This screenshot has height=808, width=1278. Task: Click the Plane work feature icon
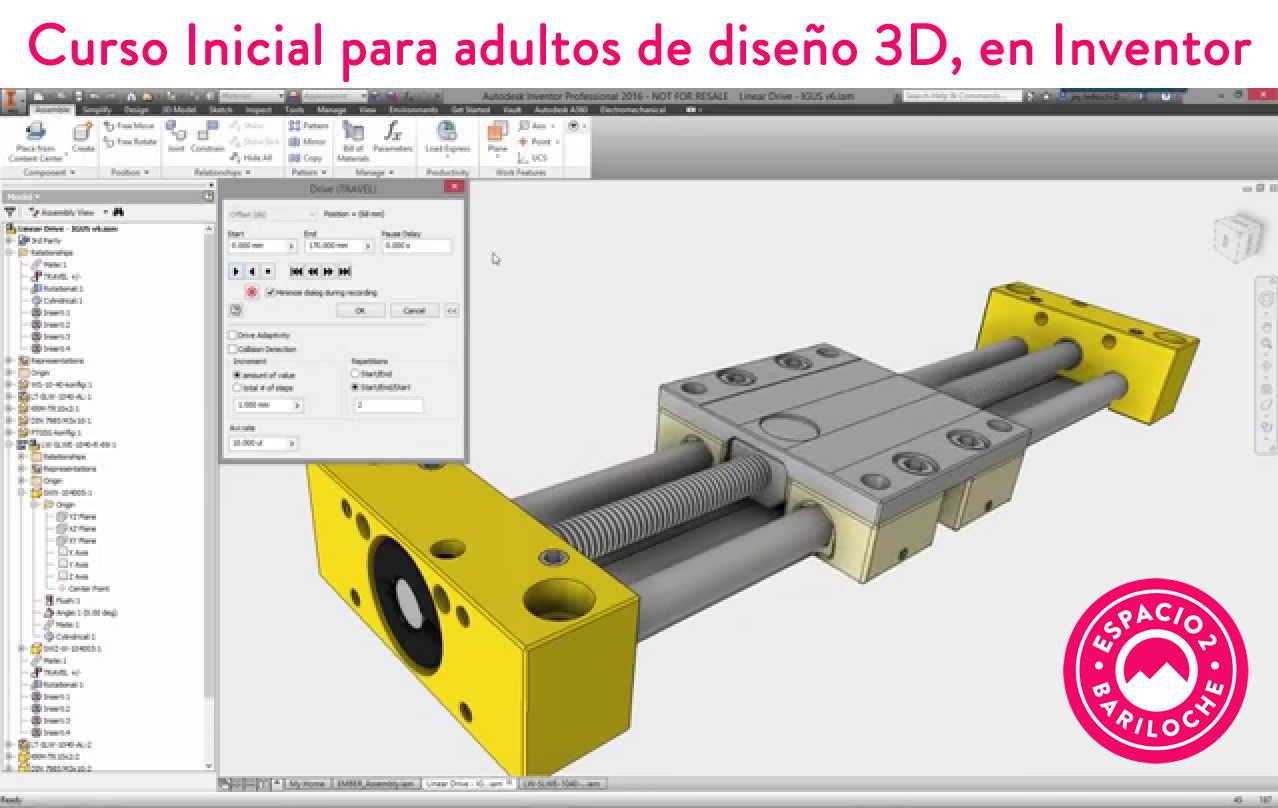497,131
